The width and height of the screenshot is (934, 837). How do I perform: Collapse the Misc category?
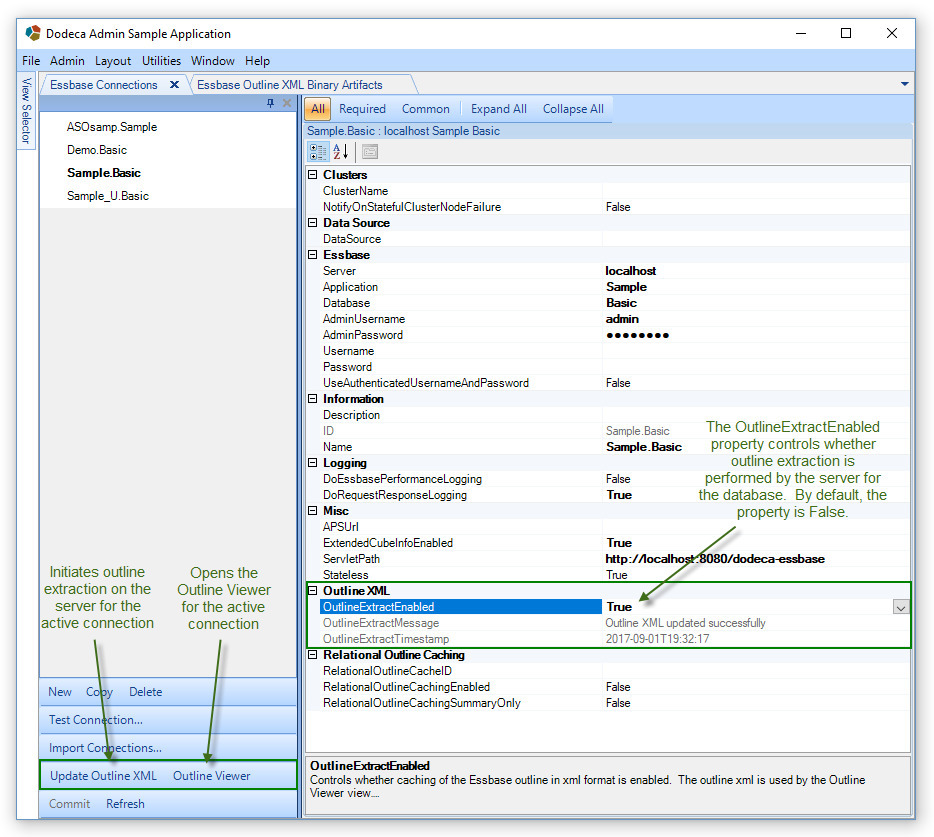(x=312, y=511)
